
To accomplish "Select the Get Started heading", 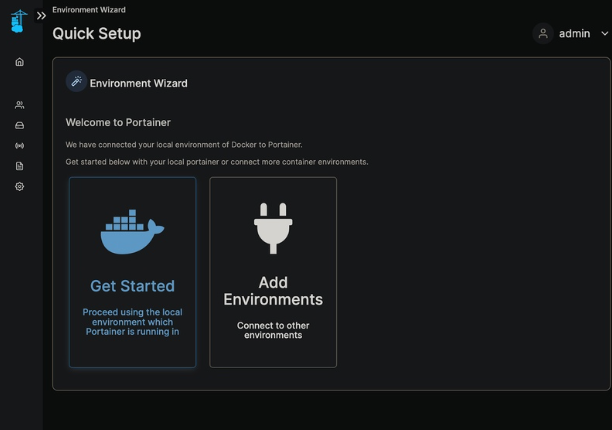I will 132,286.
